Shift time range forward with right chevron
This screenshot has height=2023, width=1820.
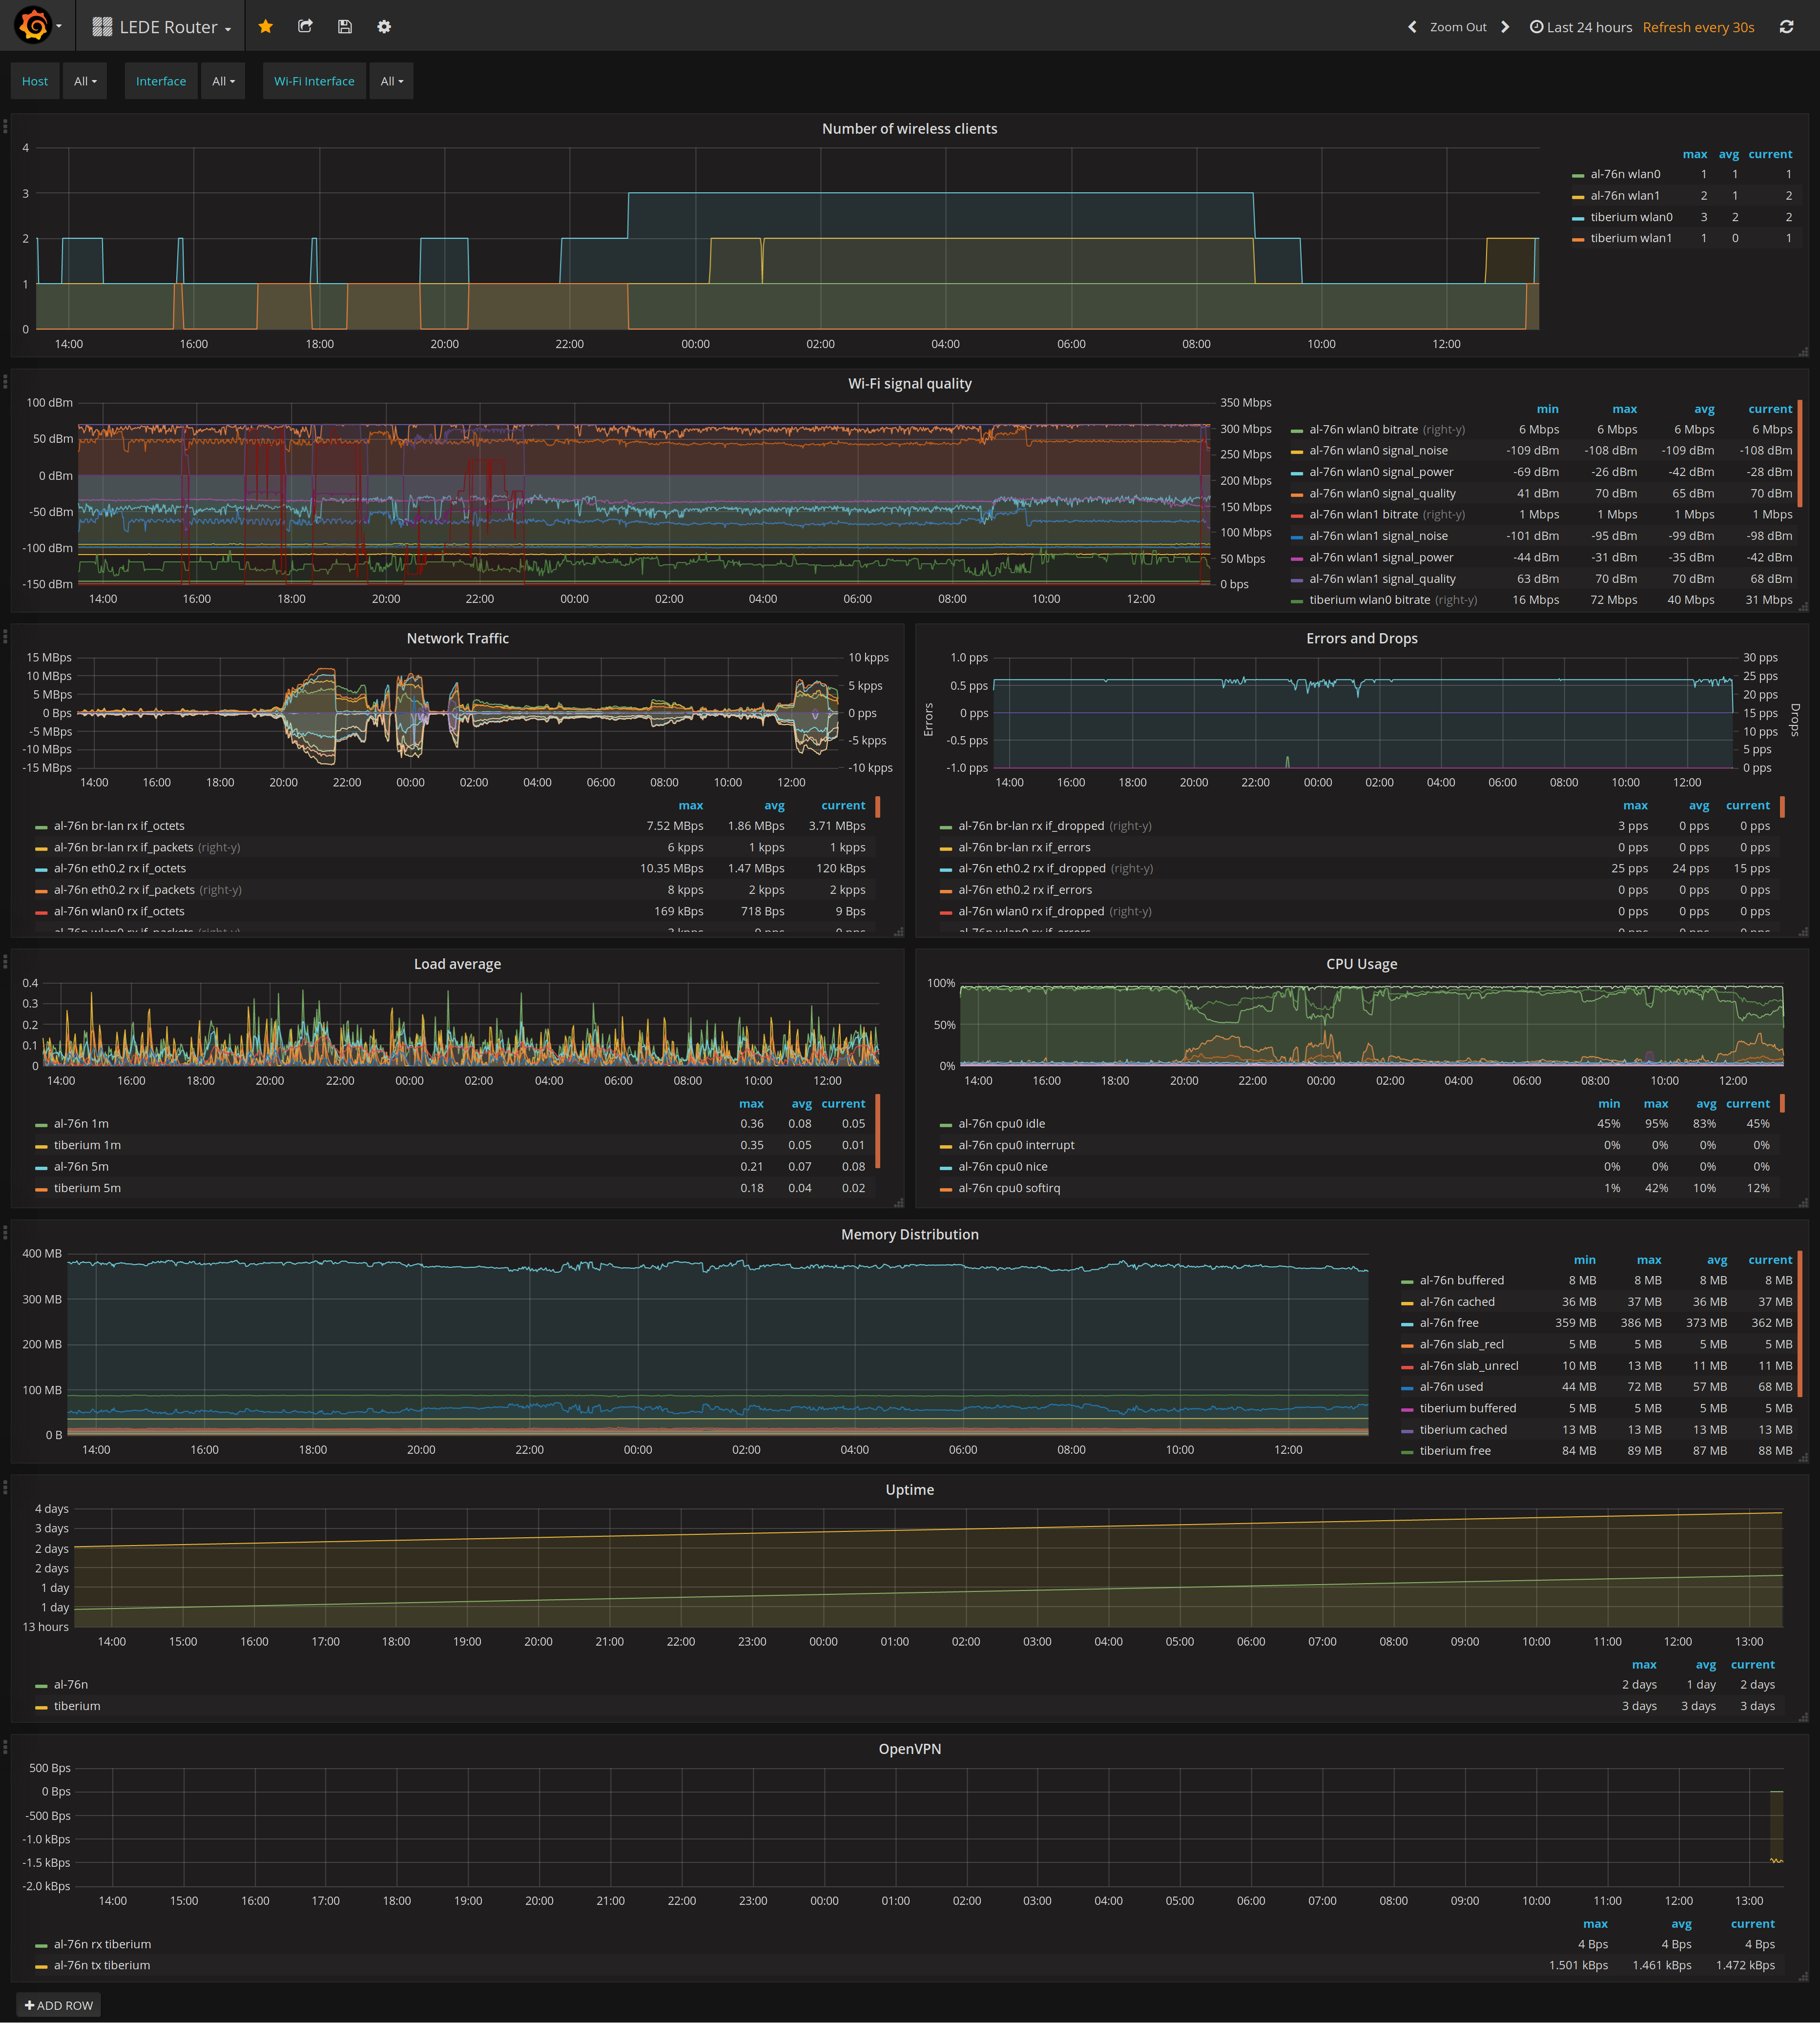[1505, 27]
